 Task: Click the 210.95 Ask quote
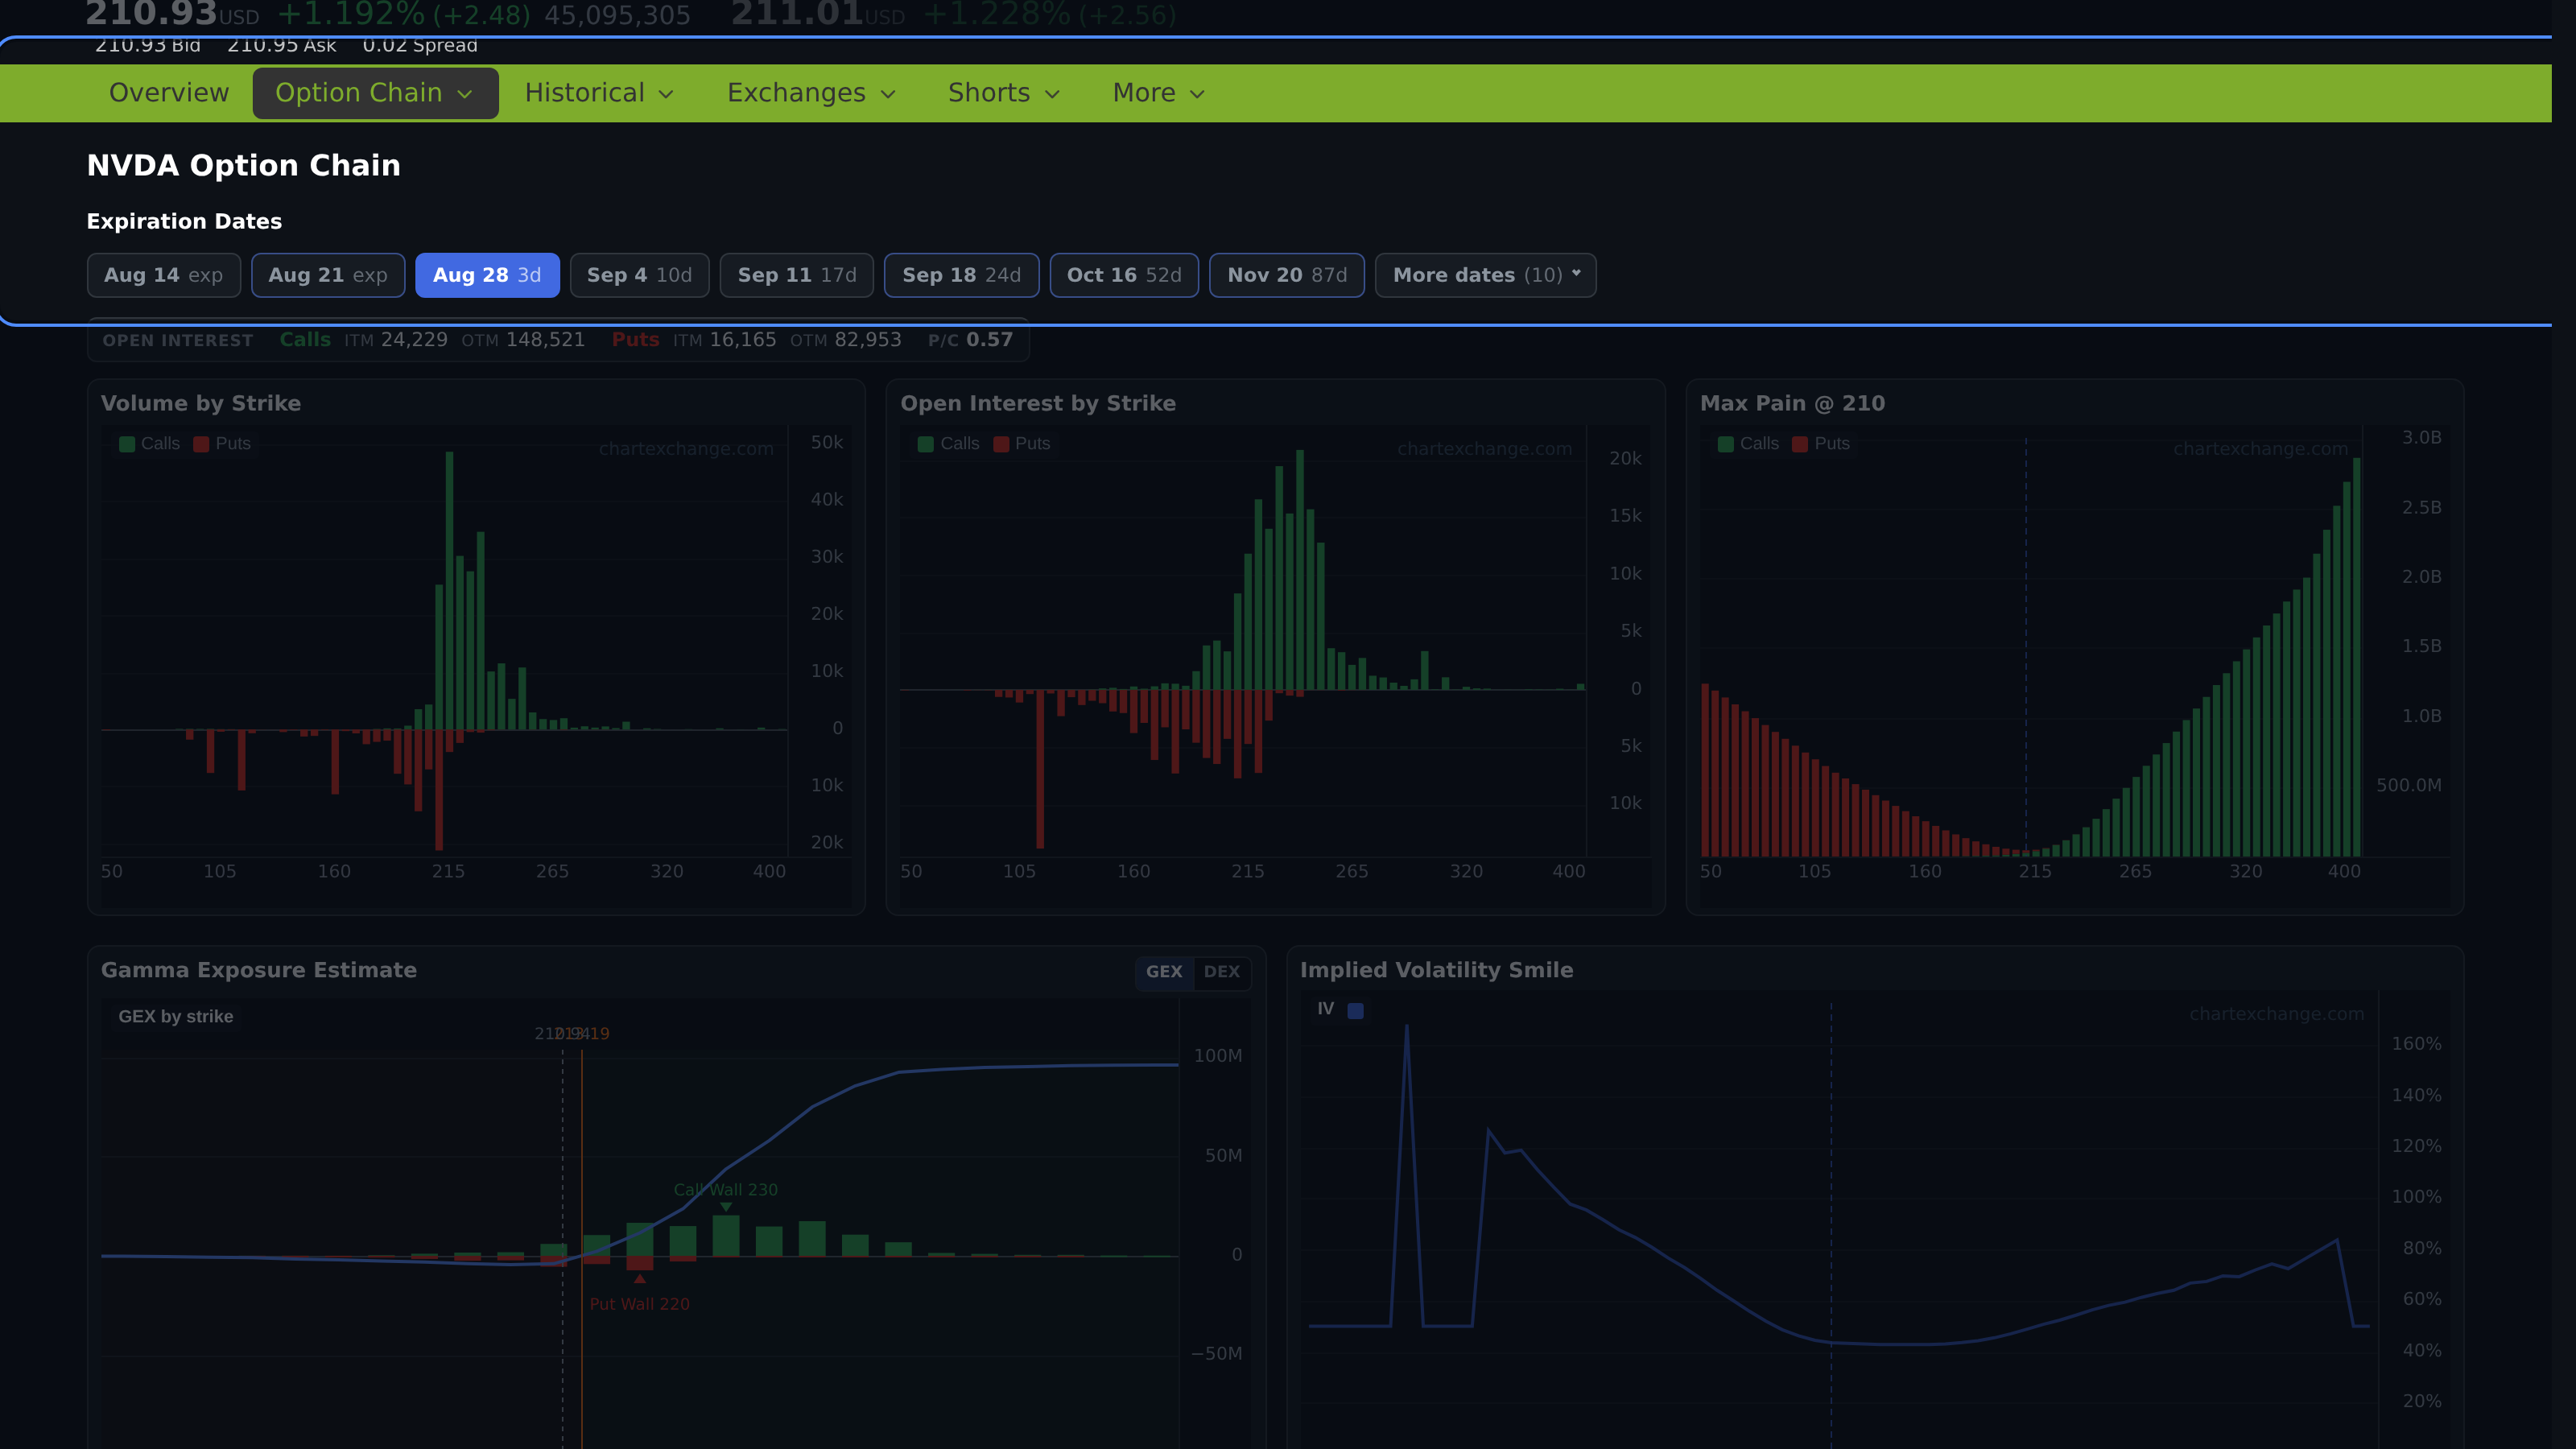coord(282,45)
